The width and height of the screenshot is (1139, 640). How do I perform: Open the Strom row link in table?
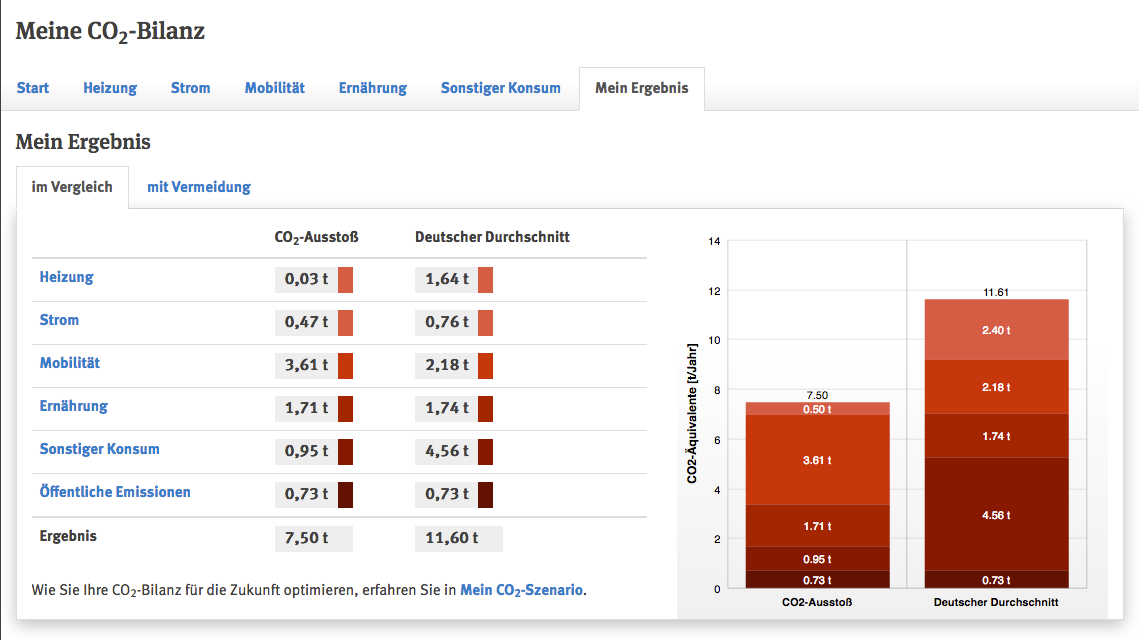point(59,320)
